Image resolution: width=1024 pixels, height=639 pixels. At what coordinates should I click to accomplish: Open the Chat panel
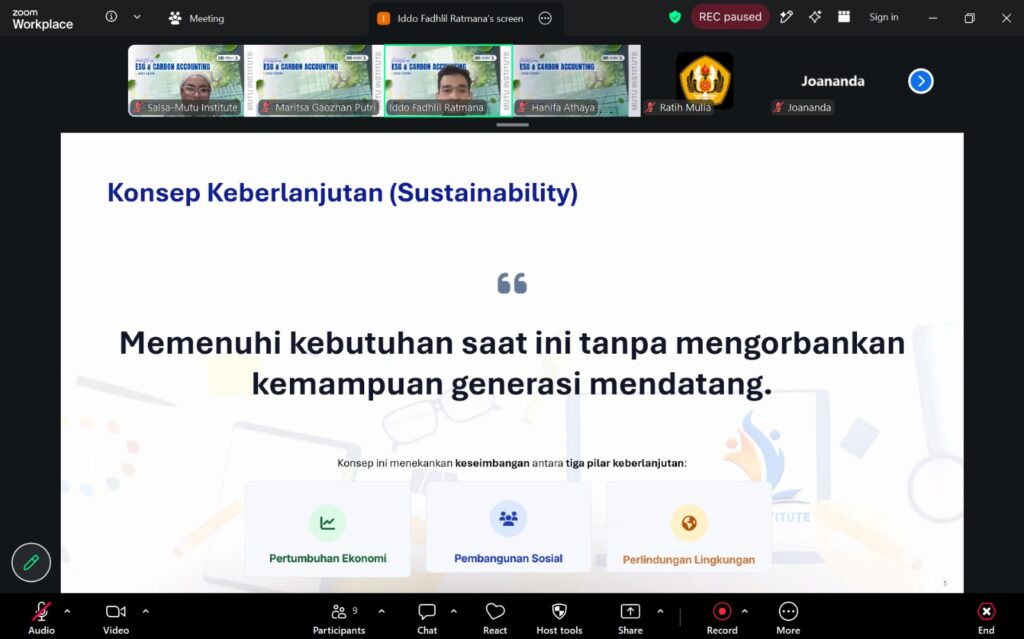click(x=427, y=617)
